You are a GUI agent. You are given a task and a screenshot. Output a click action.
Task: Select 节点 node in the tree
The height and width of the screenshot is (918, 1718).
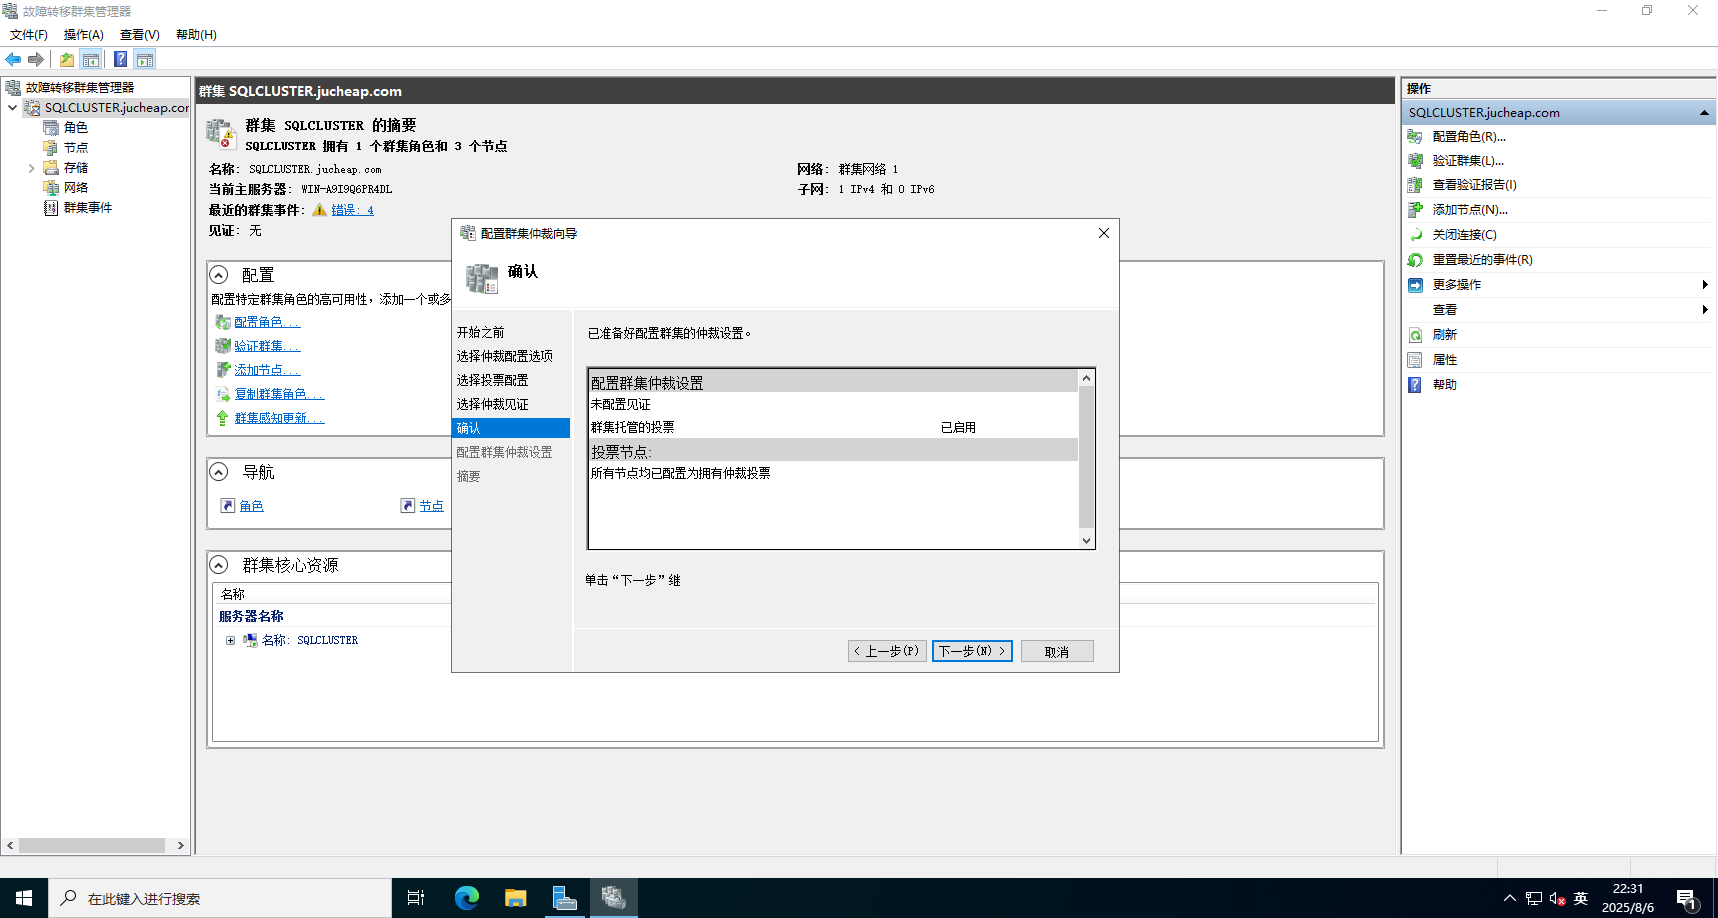[76, 147]
